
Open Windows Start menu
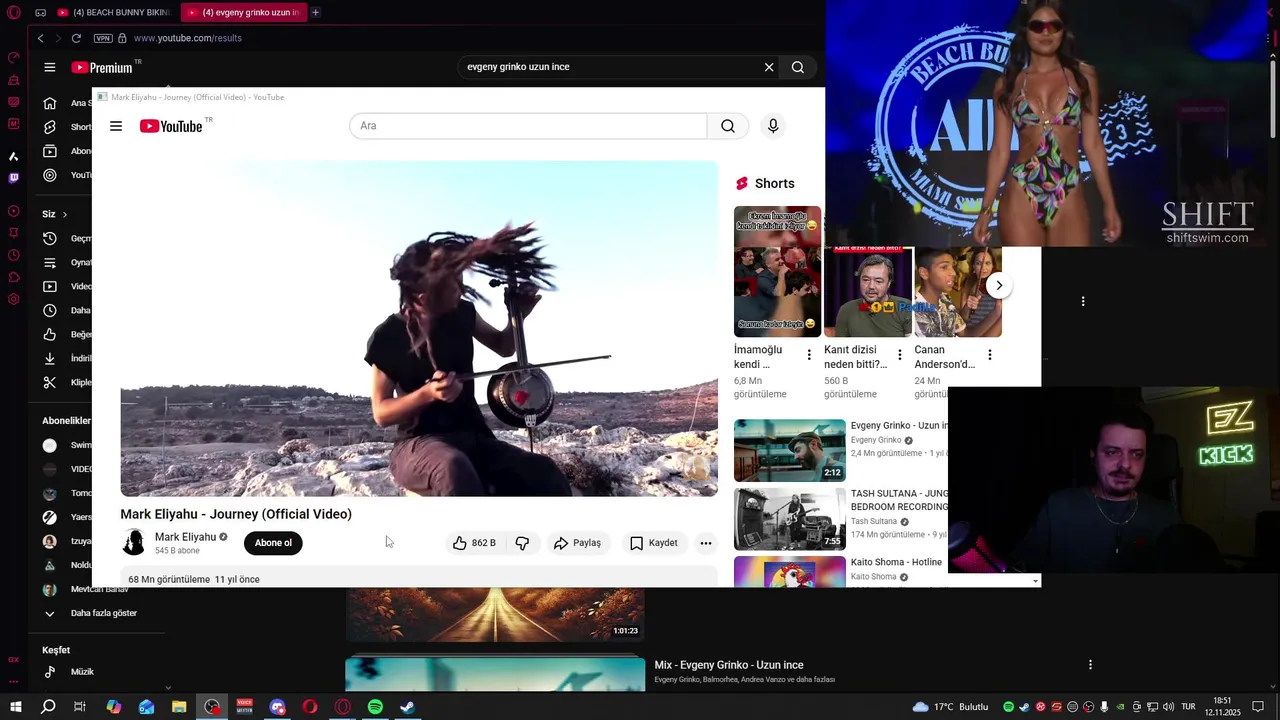15,707
